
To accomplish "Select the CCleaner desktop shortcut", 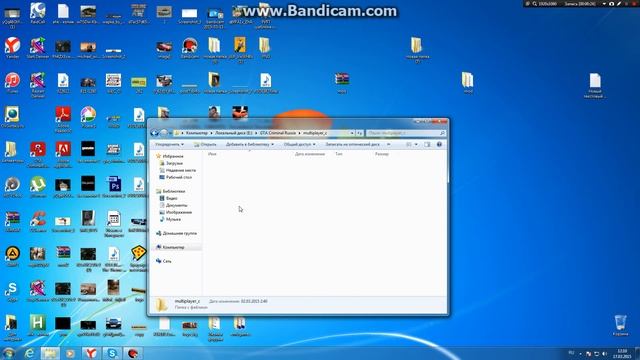I will pyautogui.click(x=38, y=222).
